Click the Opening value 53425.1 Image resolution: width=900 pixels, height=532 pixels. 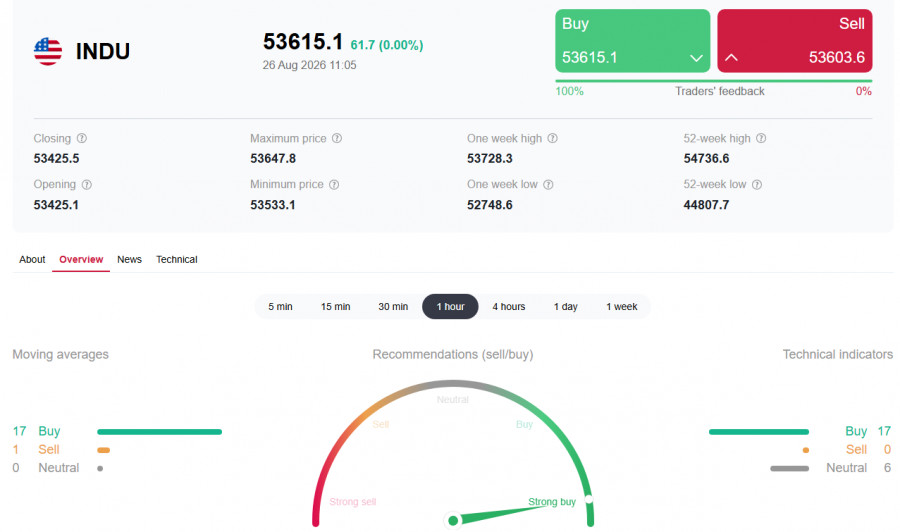56,205
